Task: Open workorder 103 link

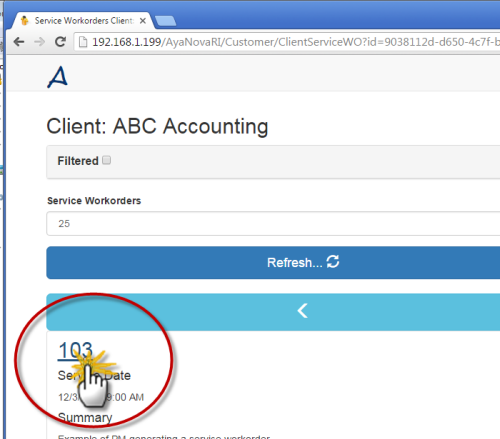Action: 75,350
